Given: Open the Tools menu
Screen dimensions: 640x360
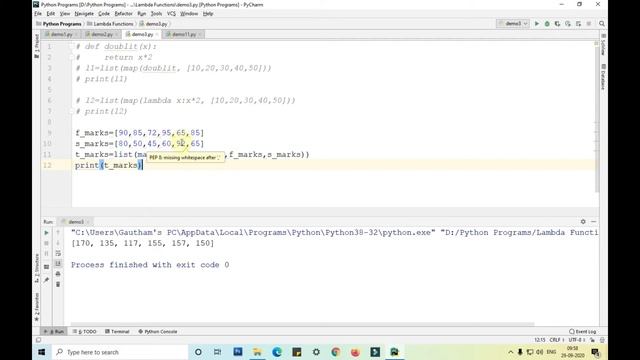Looking at the screenshot, I should [156, 13].
